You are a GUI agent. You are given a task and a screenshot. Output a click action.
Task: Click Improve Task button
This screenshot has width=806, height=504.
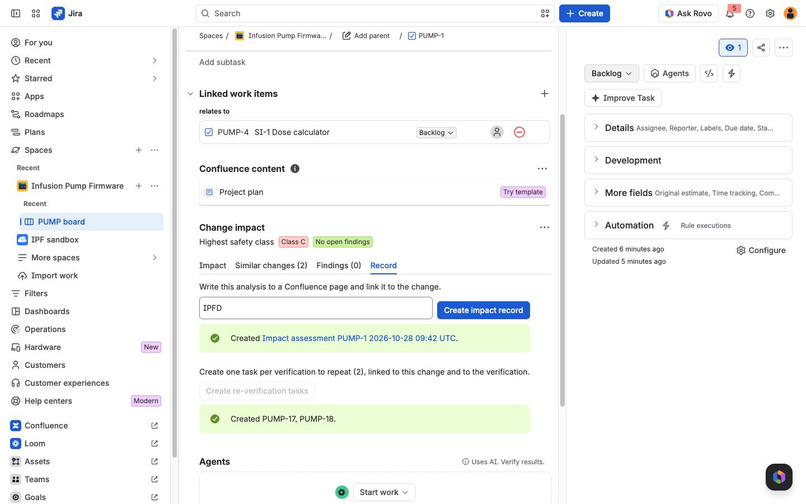click(623, 98)
